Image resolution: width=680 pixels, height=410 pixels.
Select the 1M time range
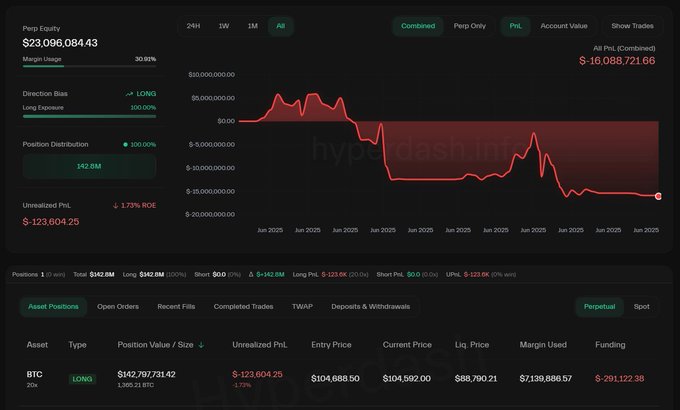click(253, 26)
